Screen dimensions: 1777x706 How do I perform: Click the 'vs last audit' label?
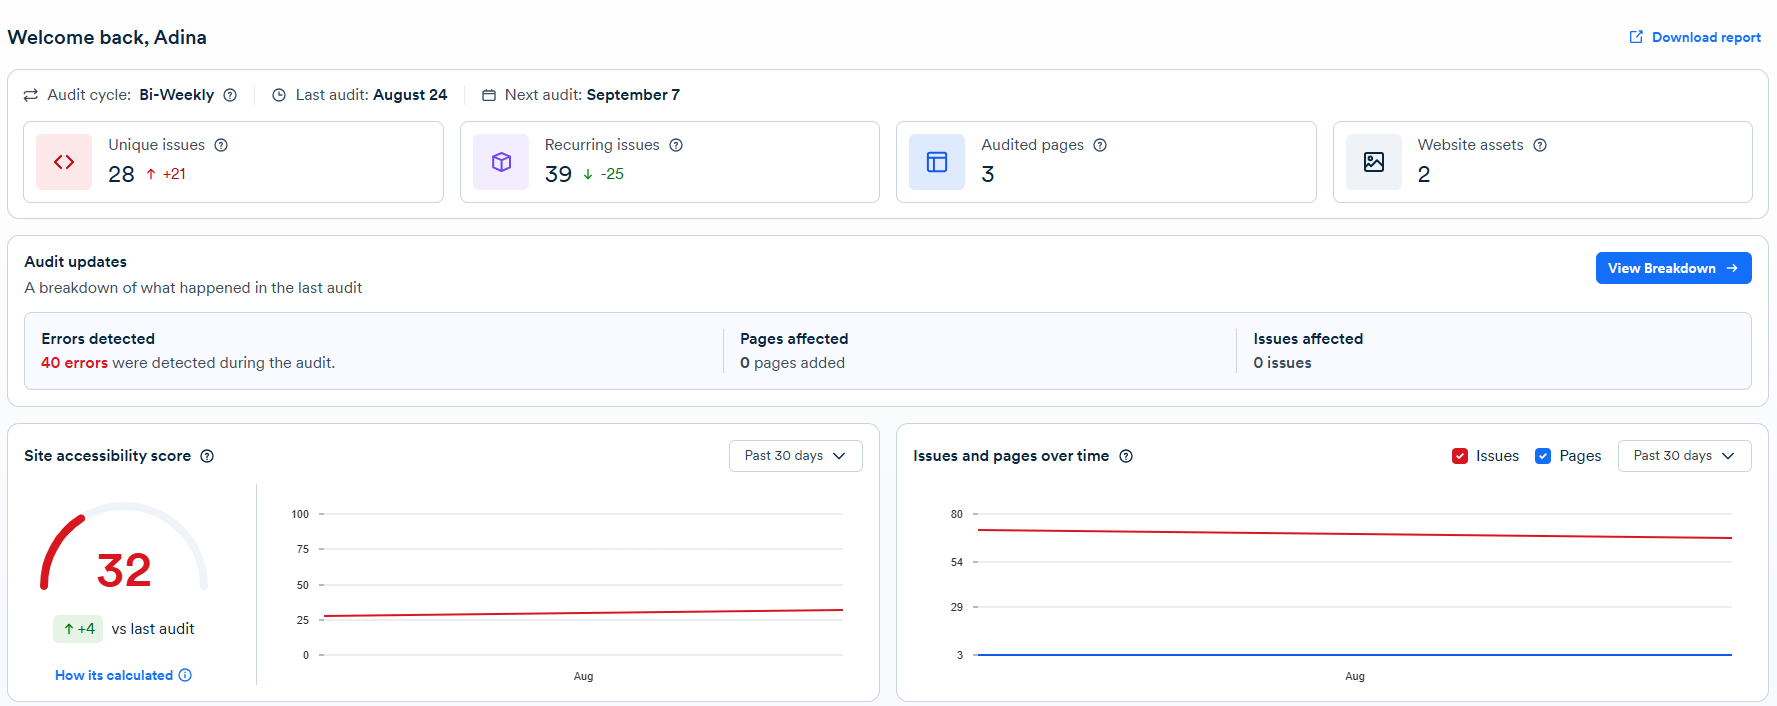coord(153,629)
